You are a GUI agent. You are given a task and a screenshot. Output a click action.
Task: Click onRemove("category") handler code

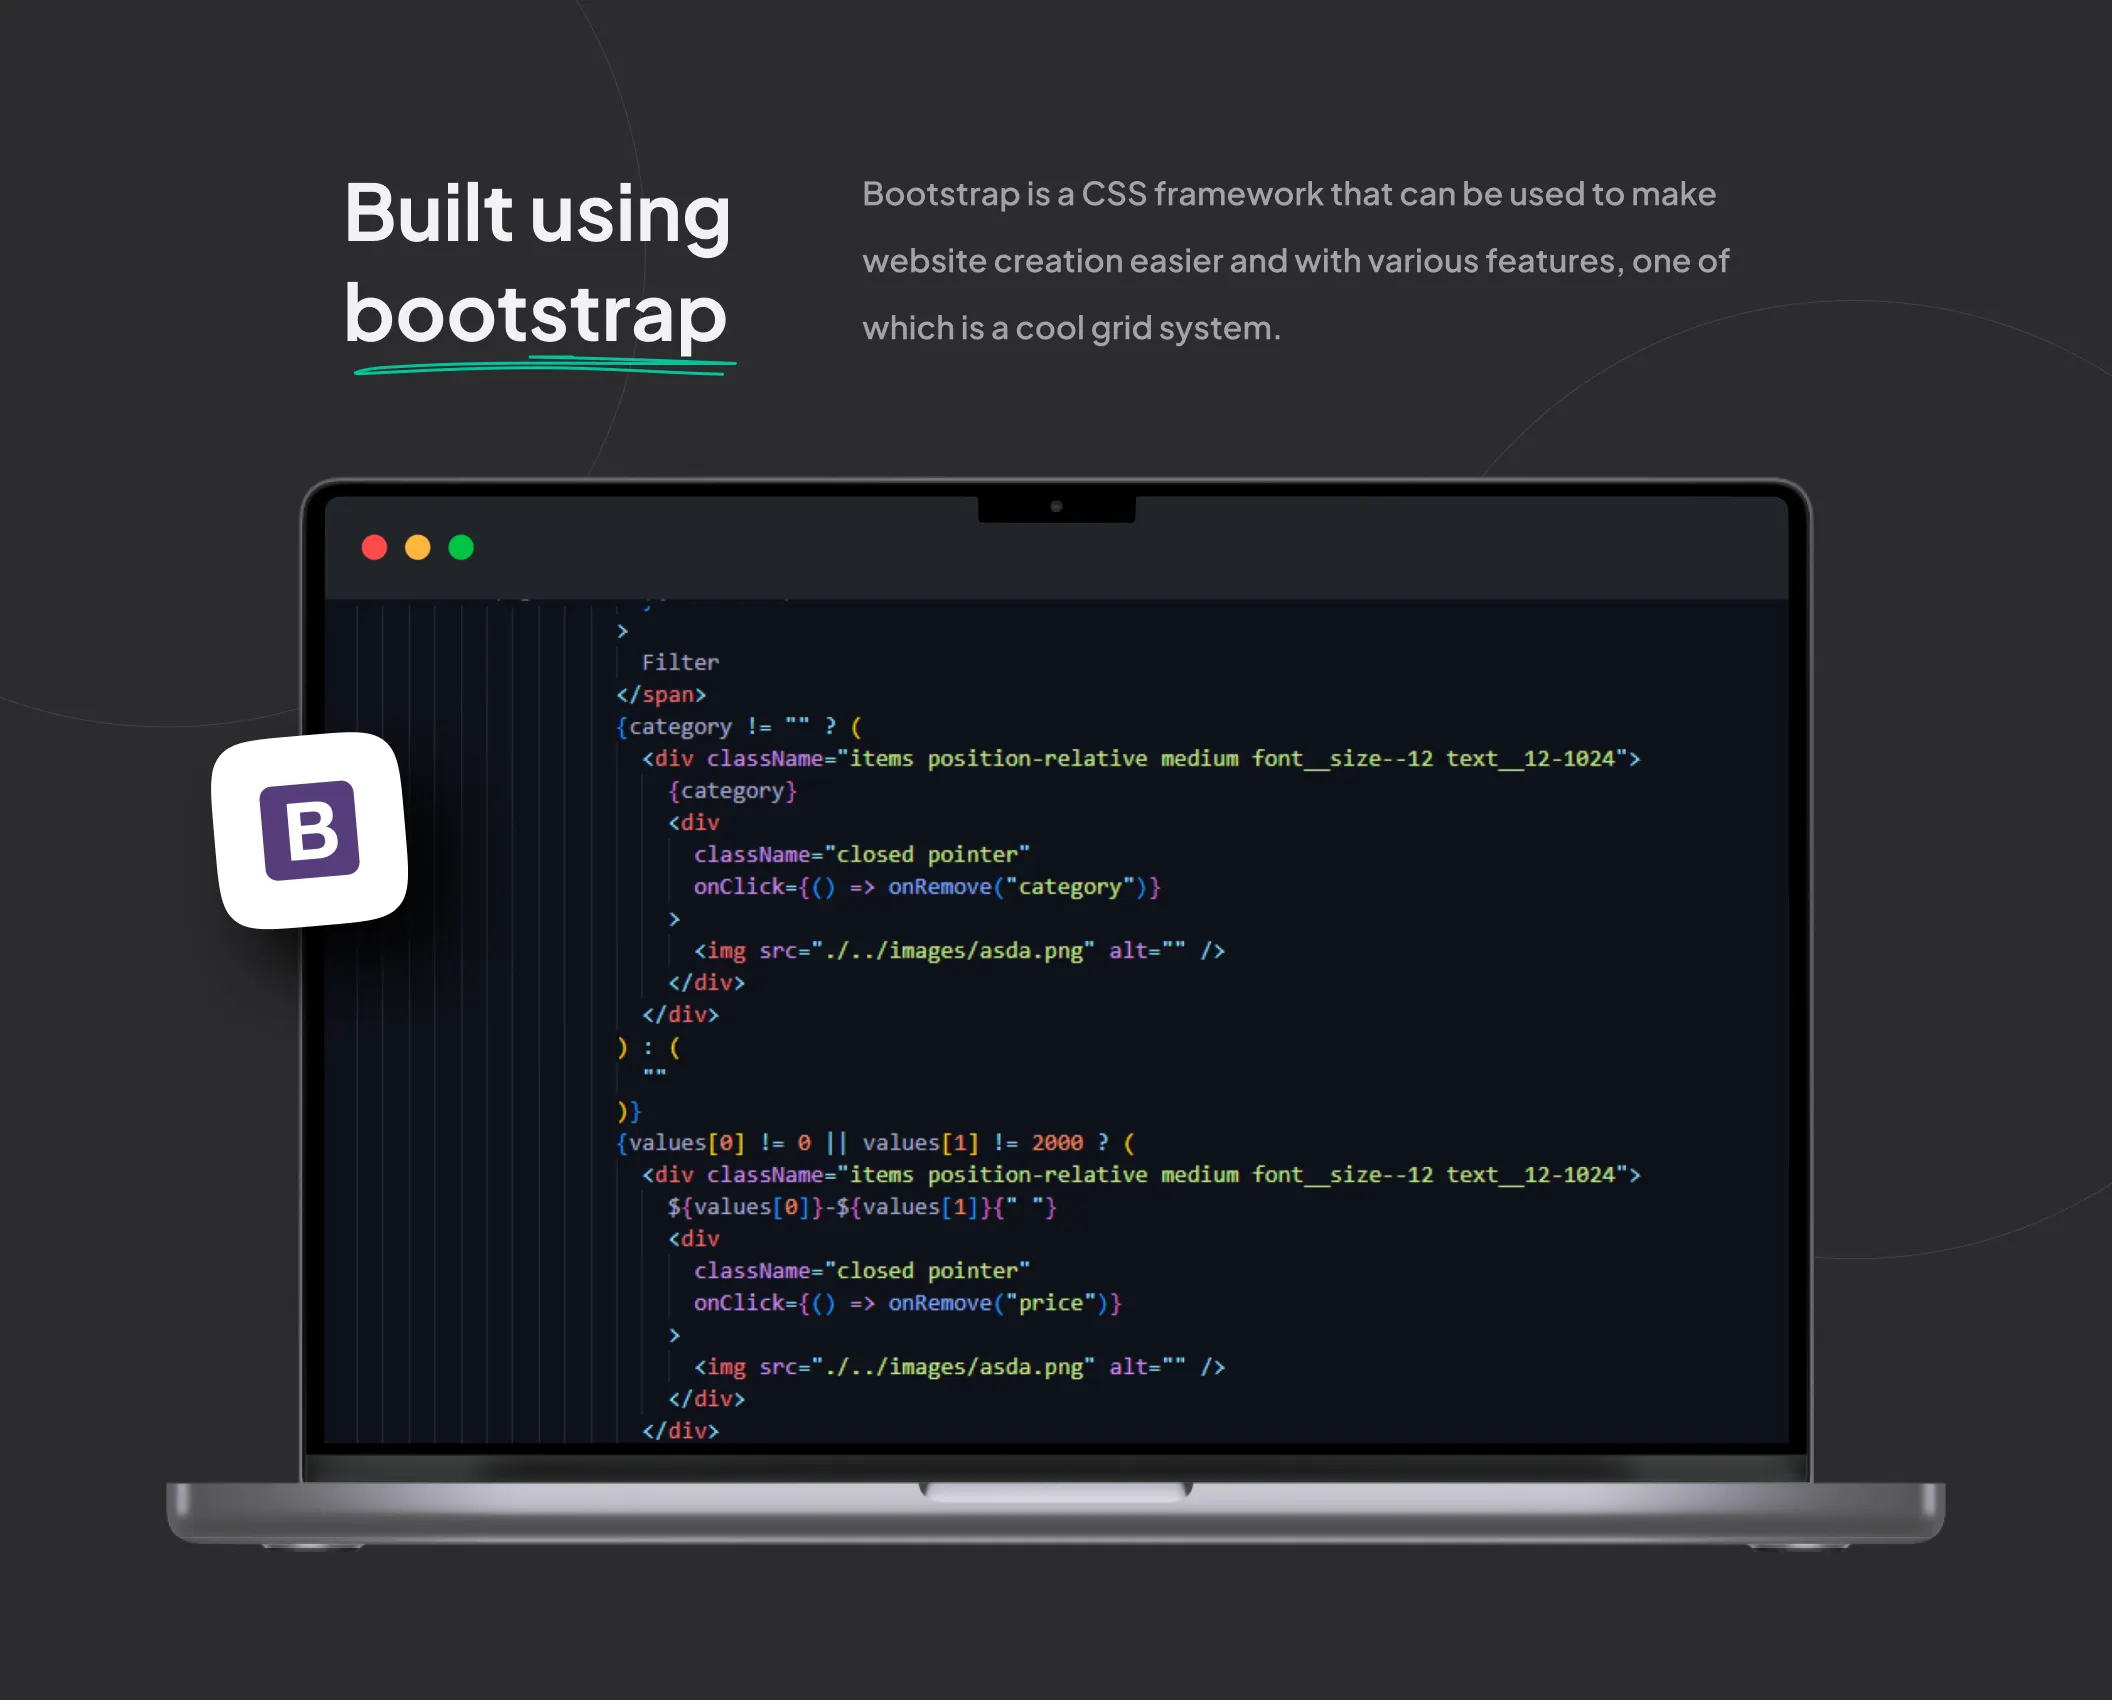point(1023,886)
